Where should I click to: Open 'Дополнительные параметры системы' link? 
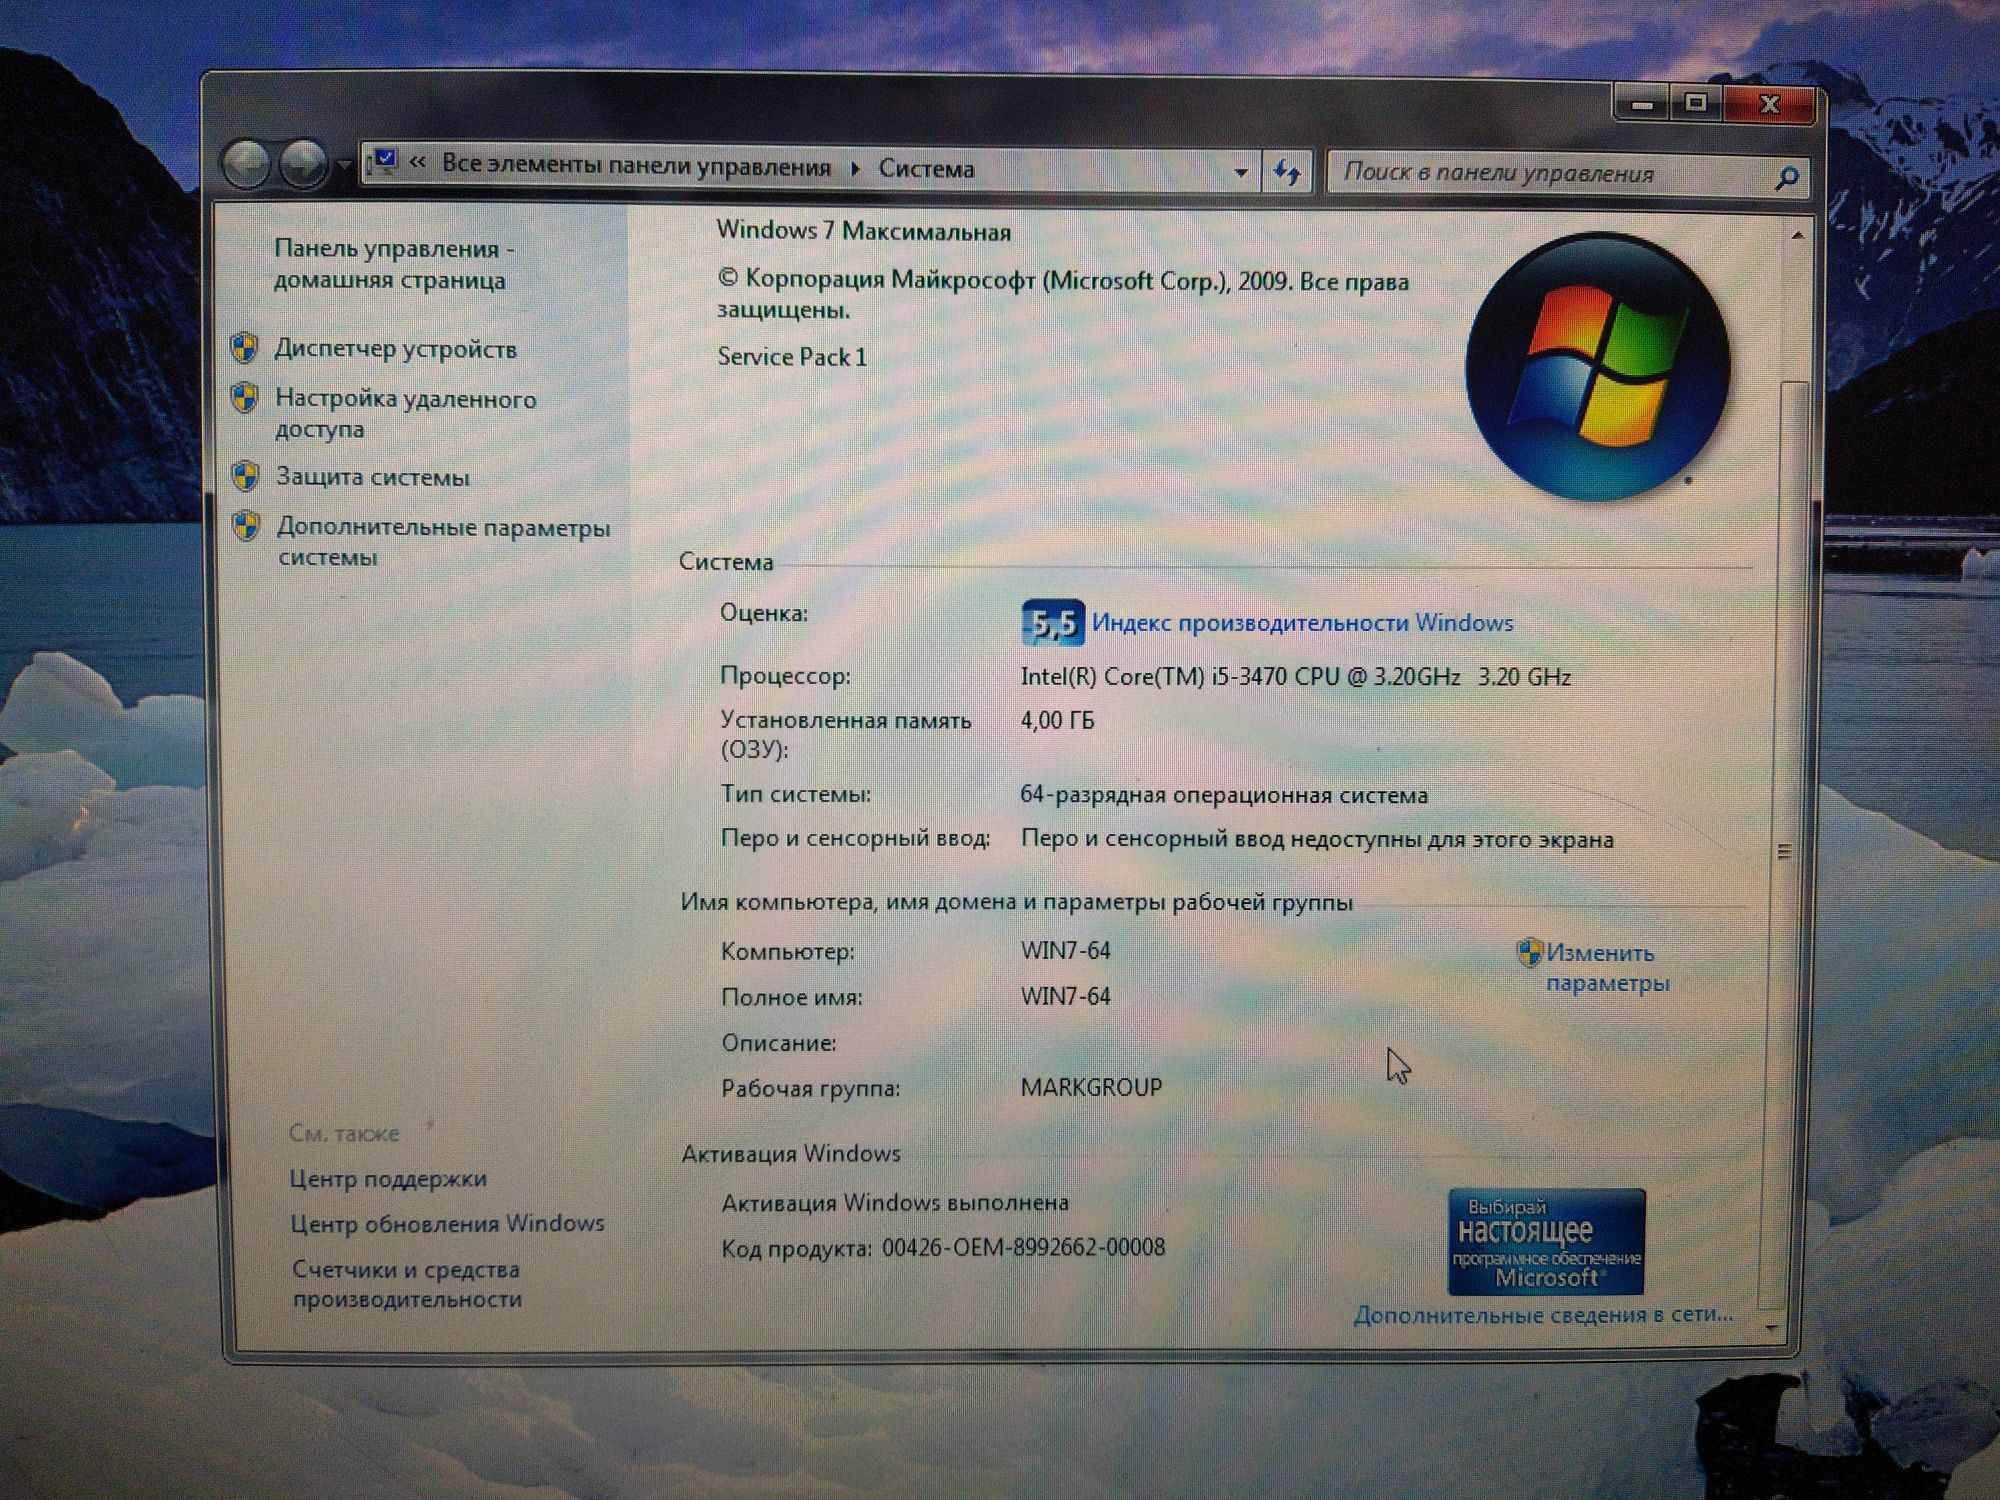tap(443, 541)
